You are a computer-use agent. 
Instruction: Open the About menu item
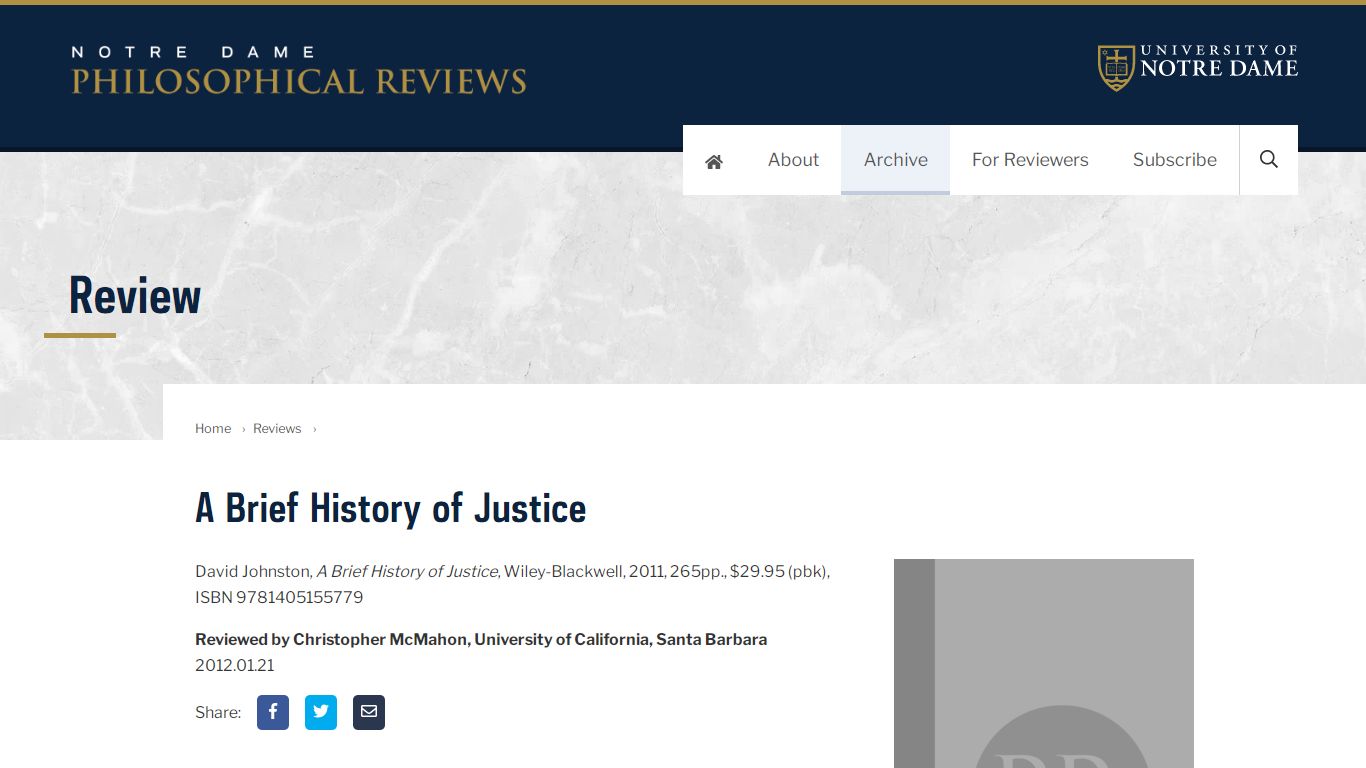point(793,160)
